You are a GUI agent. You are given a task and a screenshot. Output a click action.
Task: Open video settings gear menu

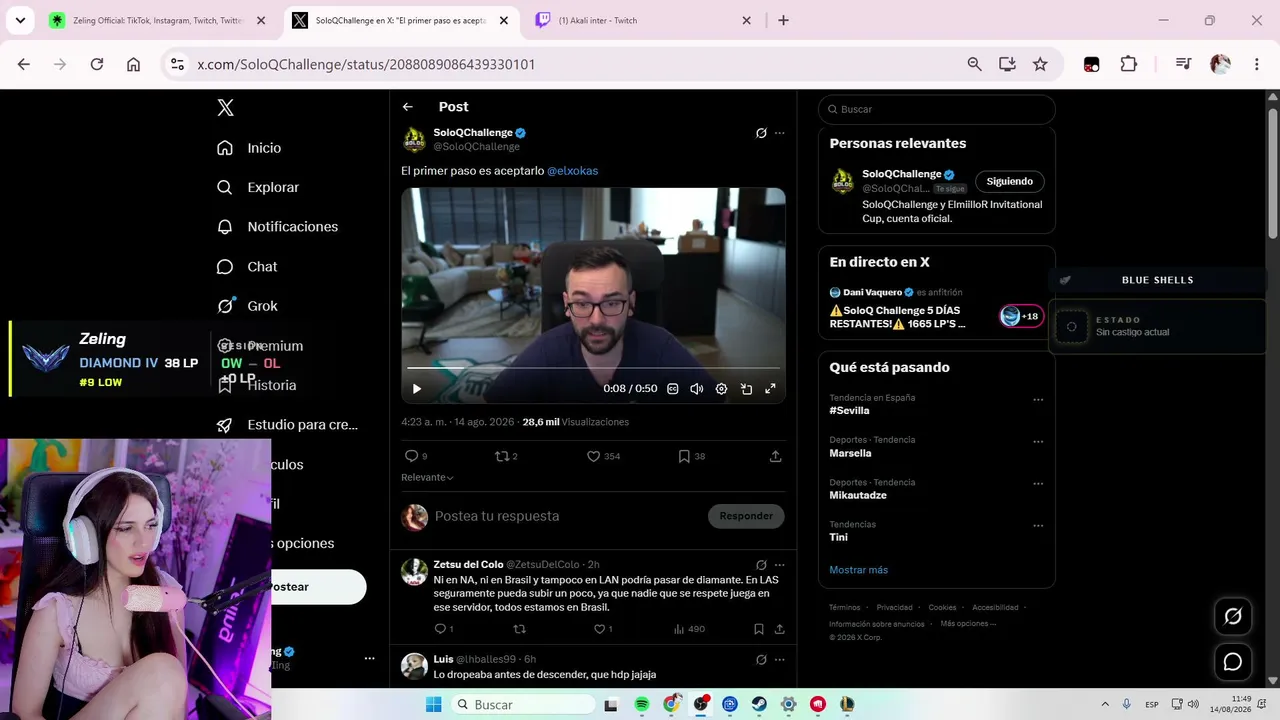tap(721, 389)
